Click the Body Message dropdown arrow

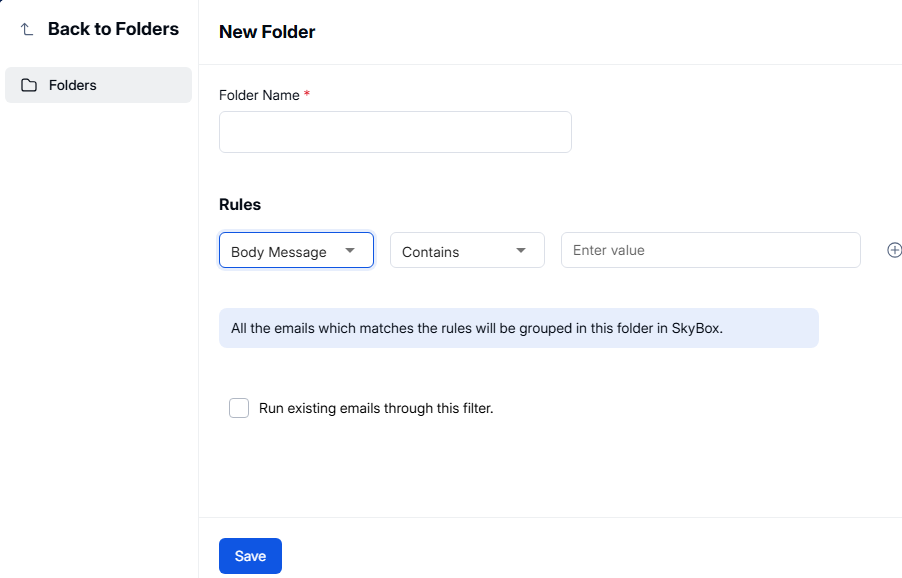[x=350, y=251]
